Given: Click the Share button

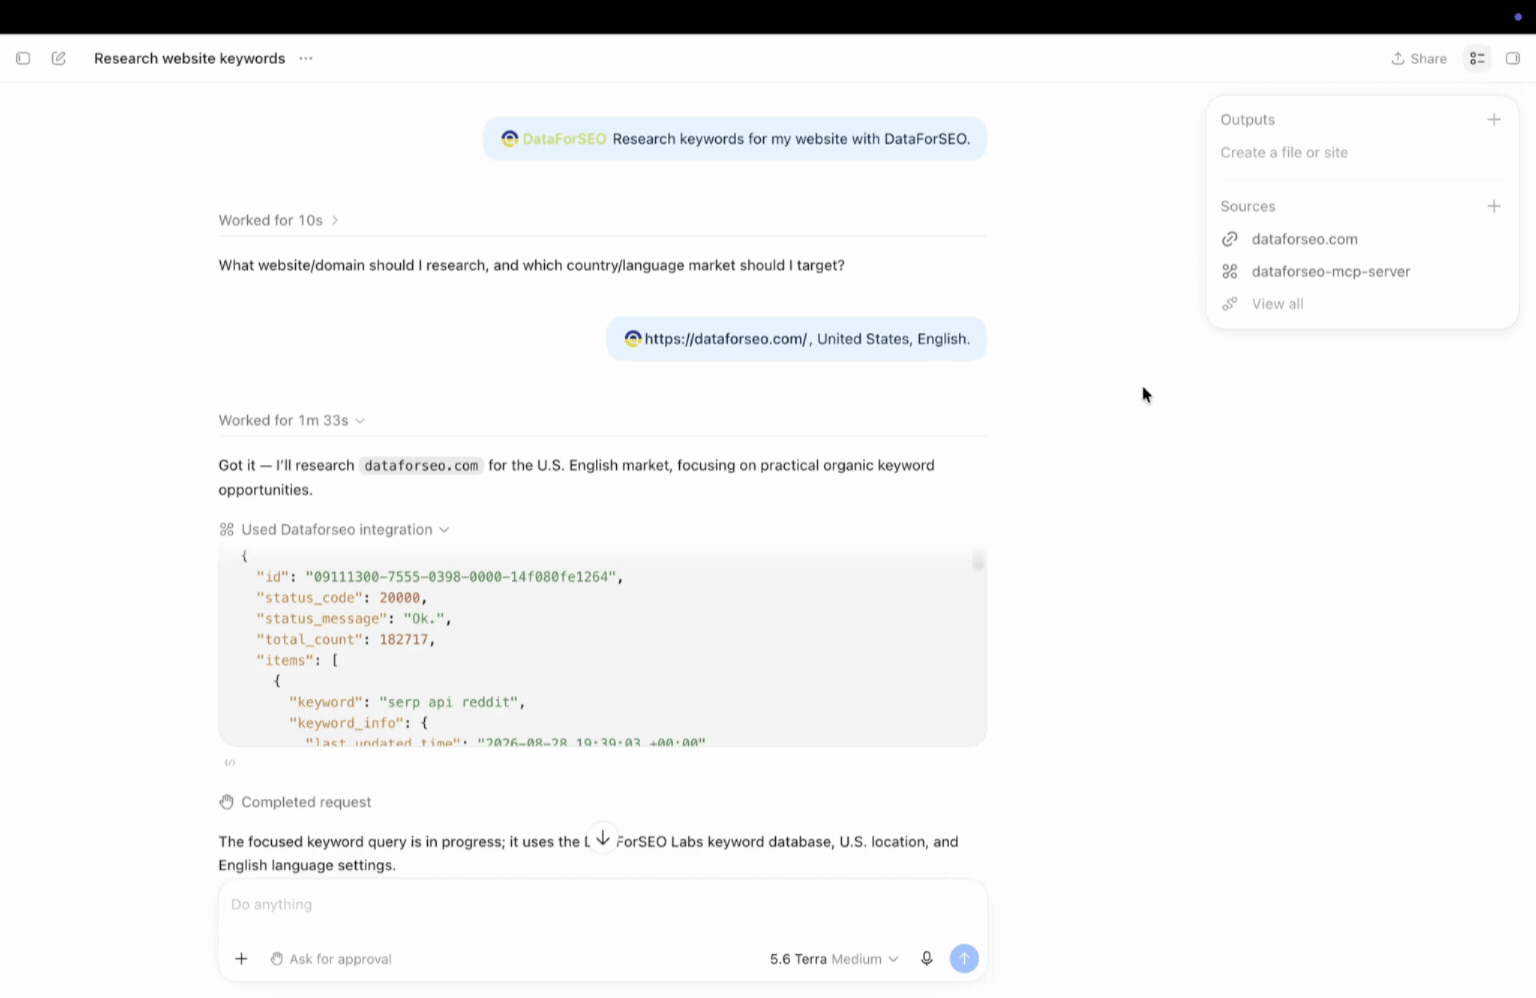Looking at the screenshot, I should [1418, 58].
